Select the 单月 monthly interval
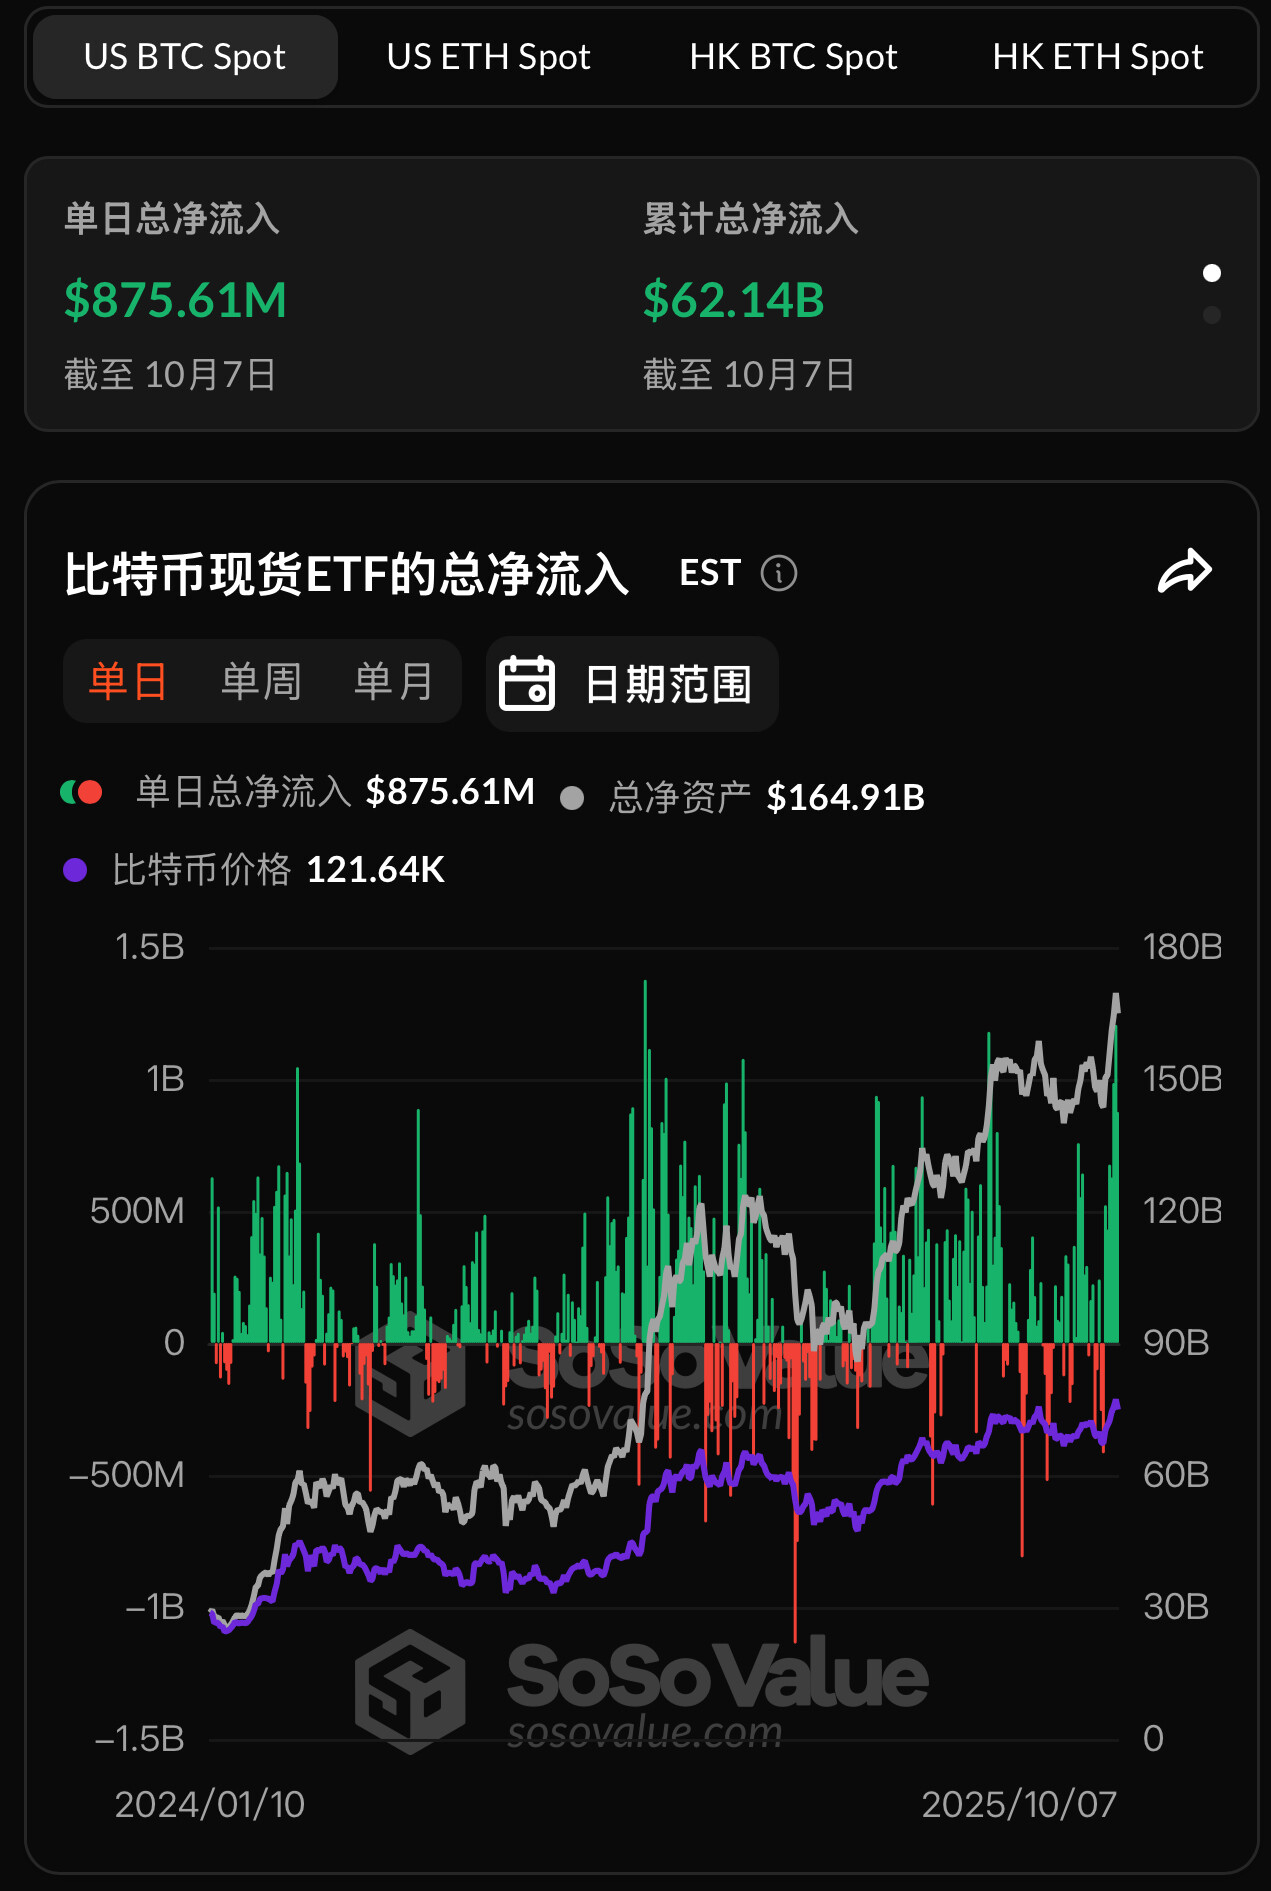Viewport: 1271px width, 1891px height. [394, 682]
